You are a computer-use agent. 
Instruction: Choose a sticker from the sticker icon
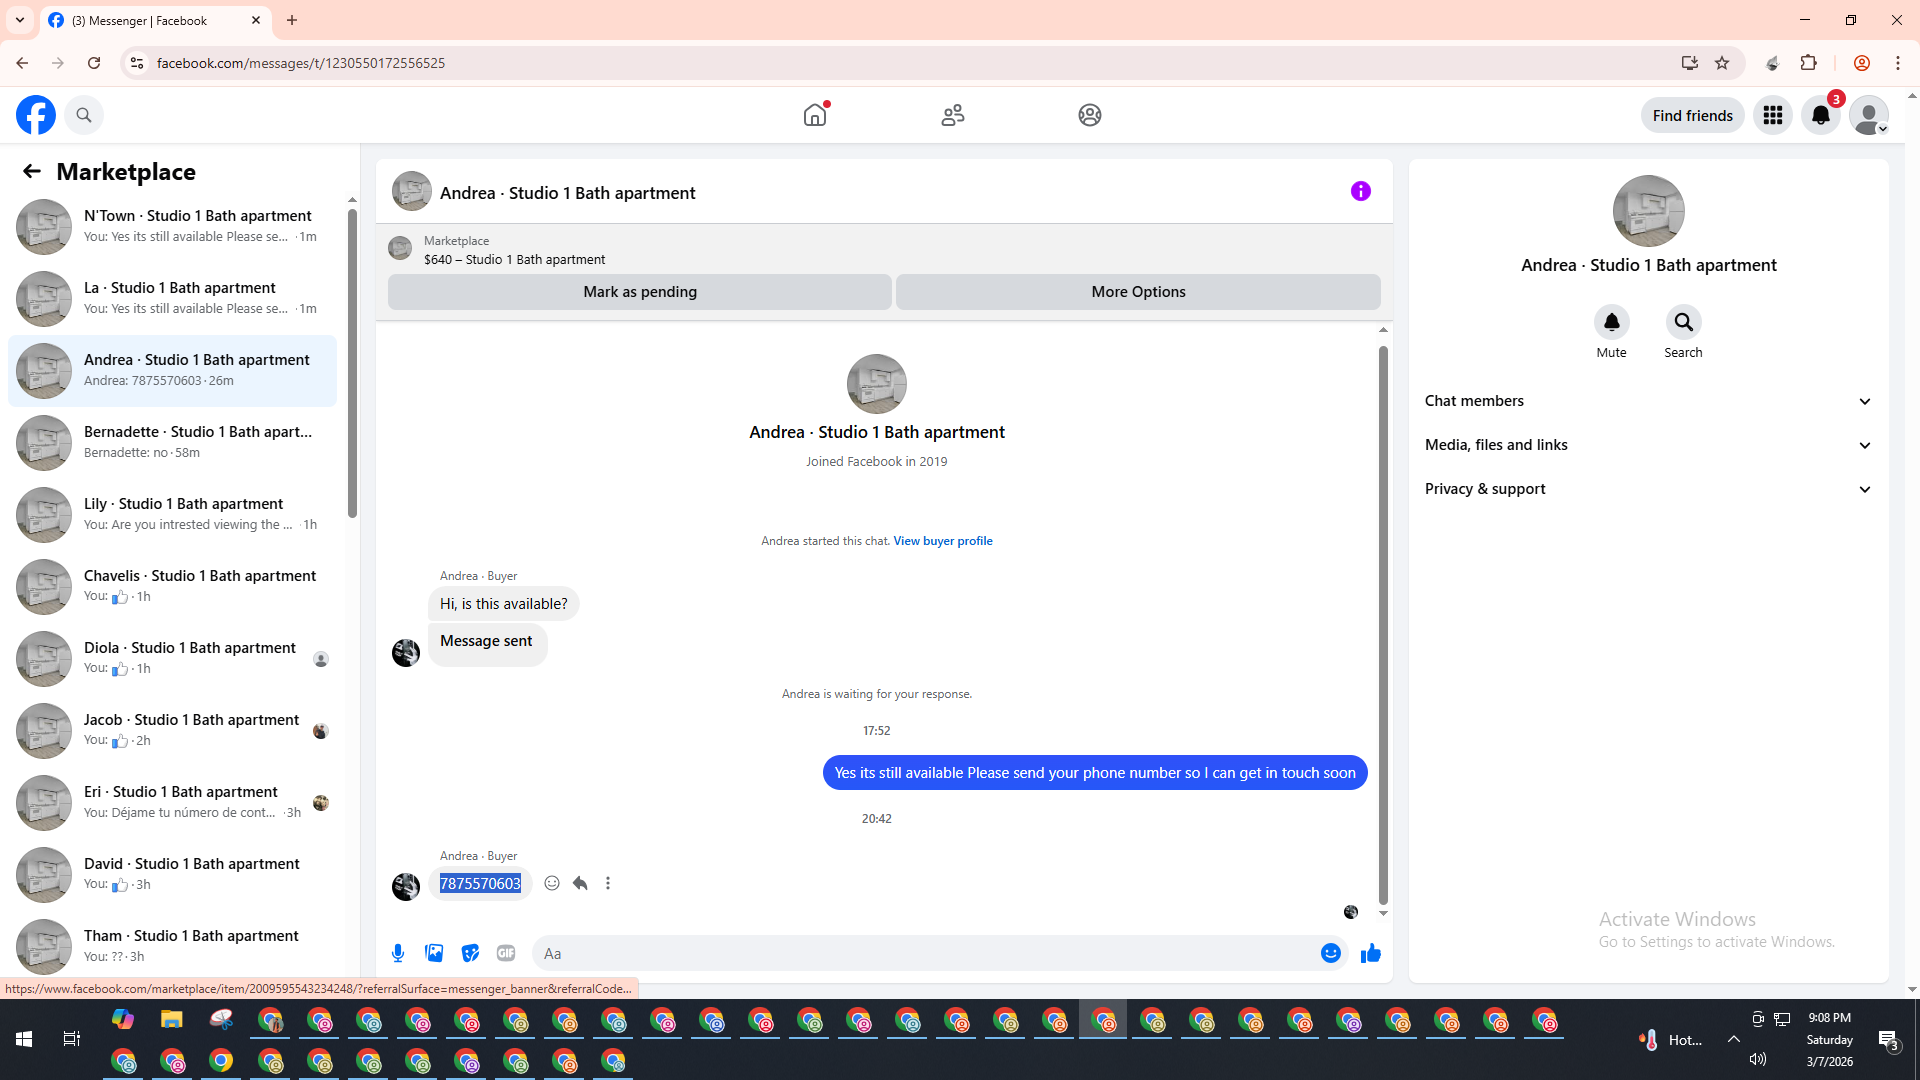pyautogui.click(x=470, y=953)
